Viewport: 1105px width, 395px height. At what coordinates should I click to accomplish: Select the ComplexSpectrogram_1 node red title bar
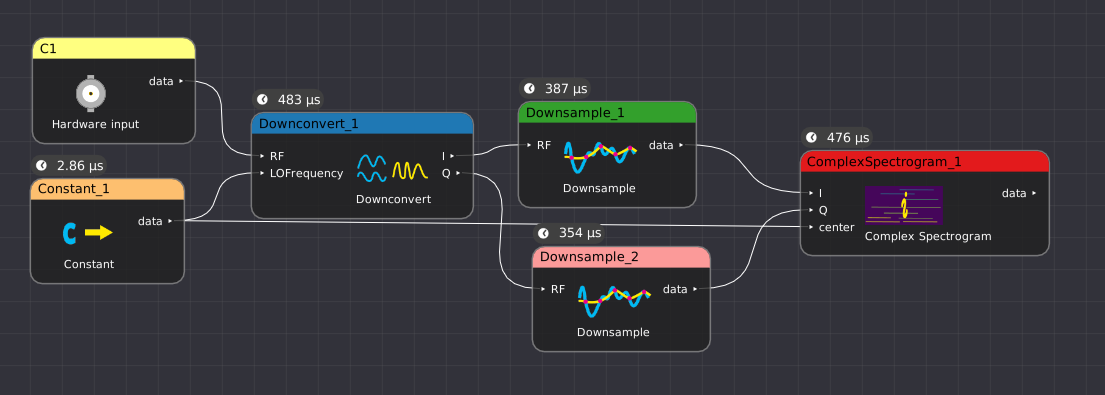[925, 161]
